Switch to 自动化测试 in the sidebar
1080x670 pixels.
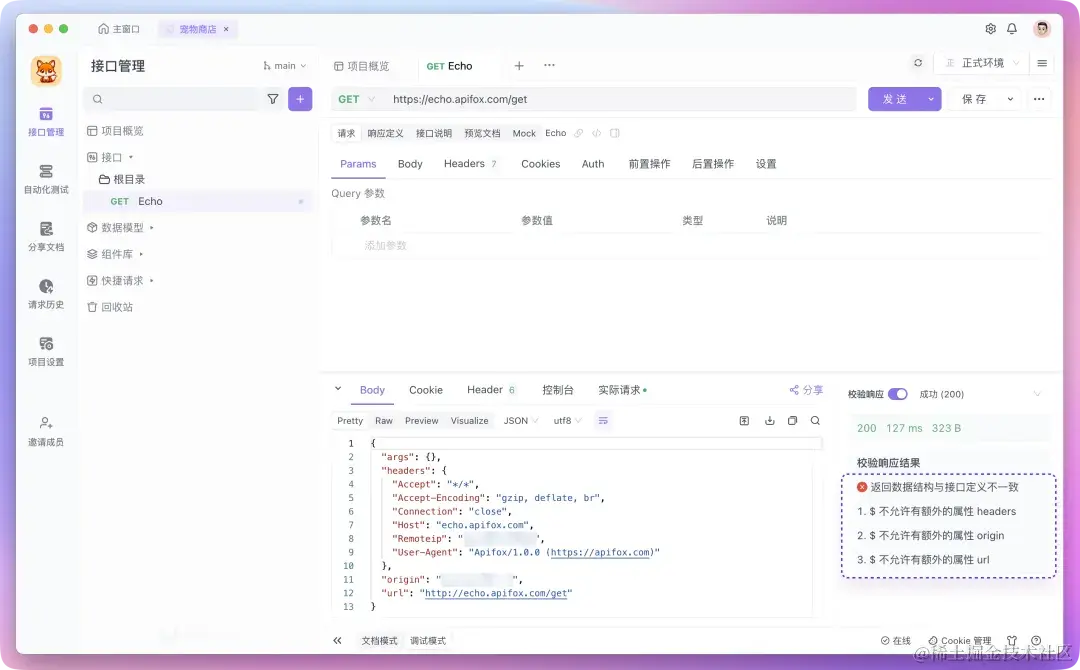coord(46,180)
